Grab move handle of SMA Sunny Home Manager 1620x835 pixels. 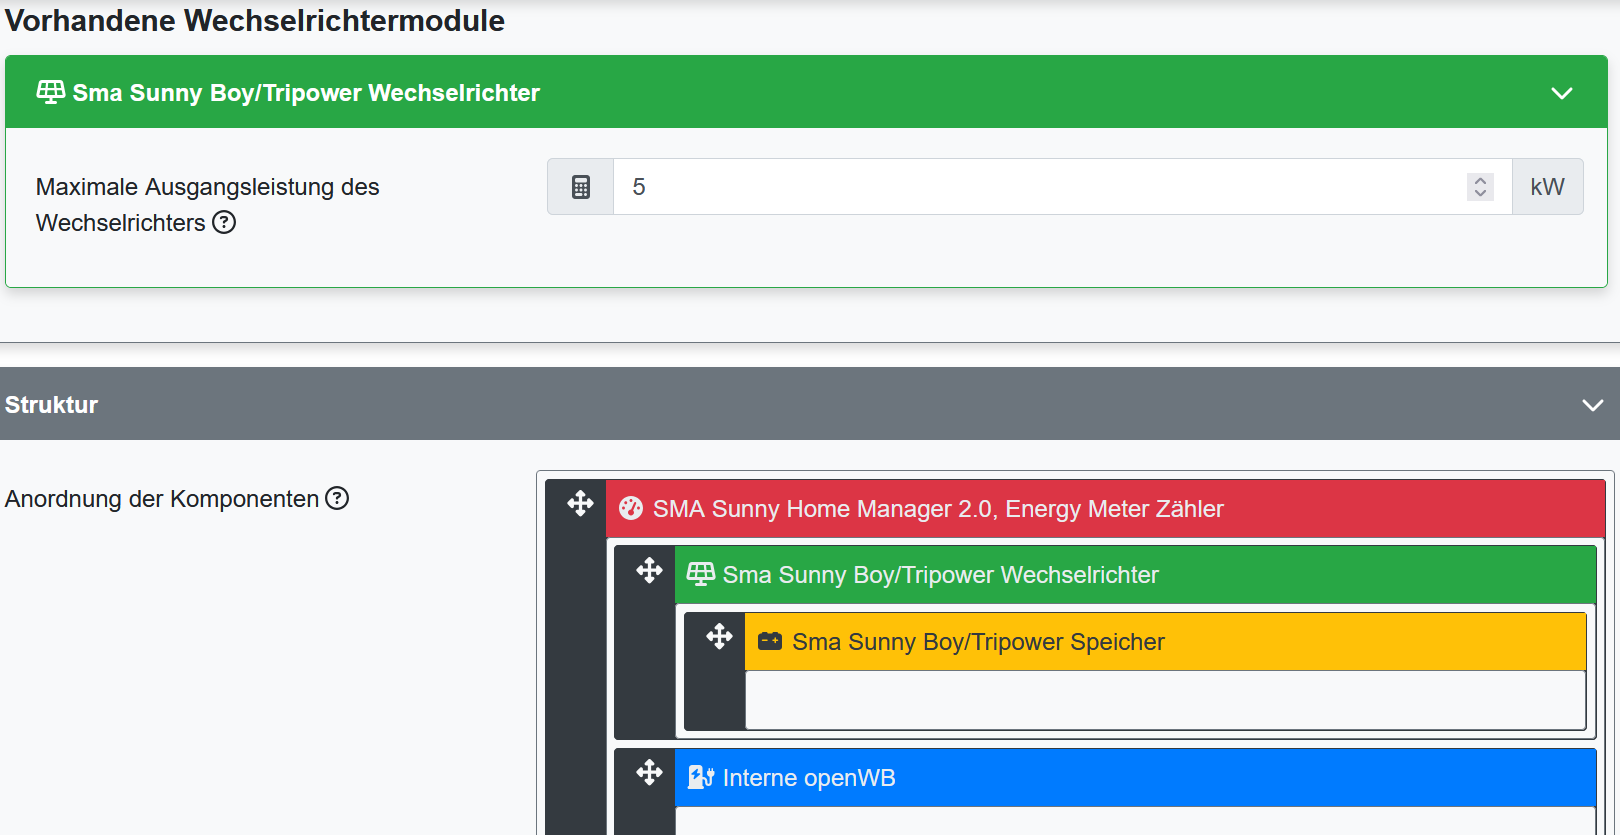(x=580, y=504)
